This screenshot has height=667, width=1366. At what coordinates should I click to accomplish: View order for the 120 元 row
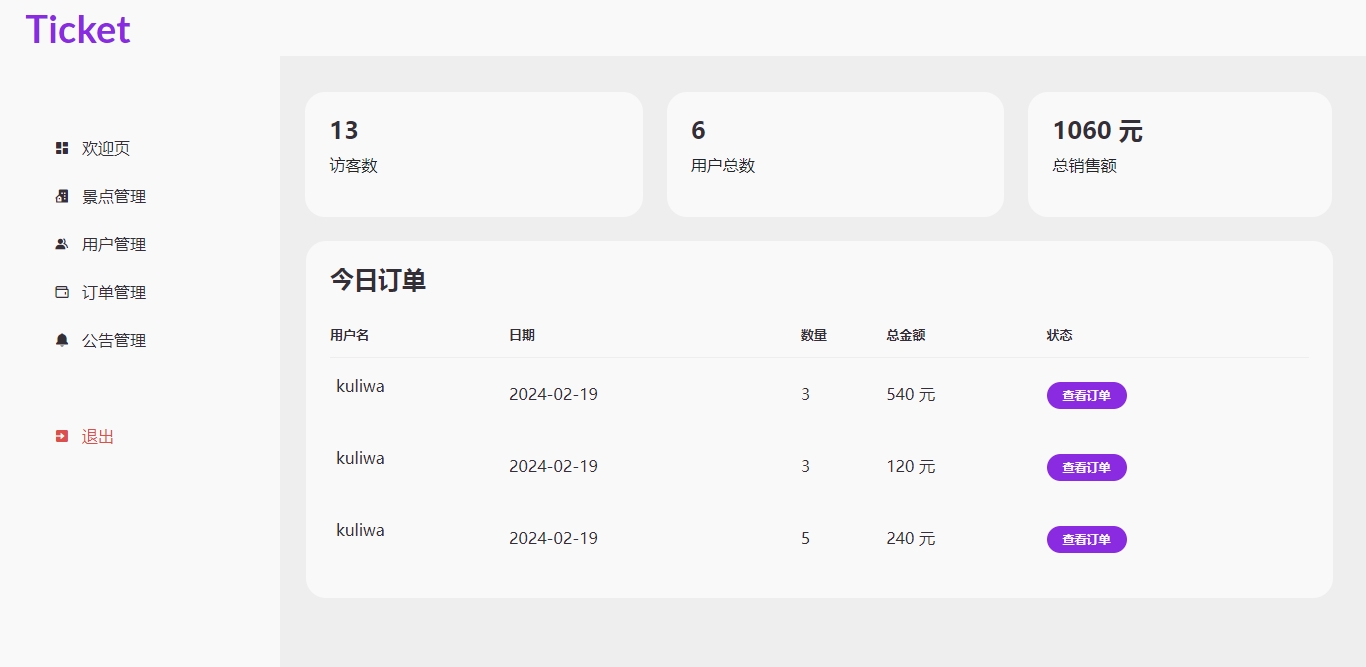pyautogui.click(x=1086, y=467)
